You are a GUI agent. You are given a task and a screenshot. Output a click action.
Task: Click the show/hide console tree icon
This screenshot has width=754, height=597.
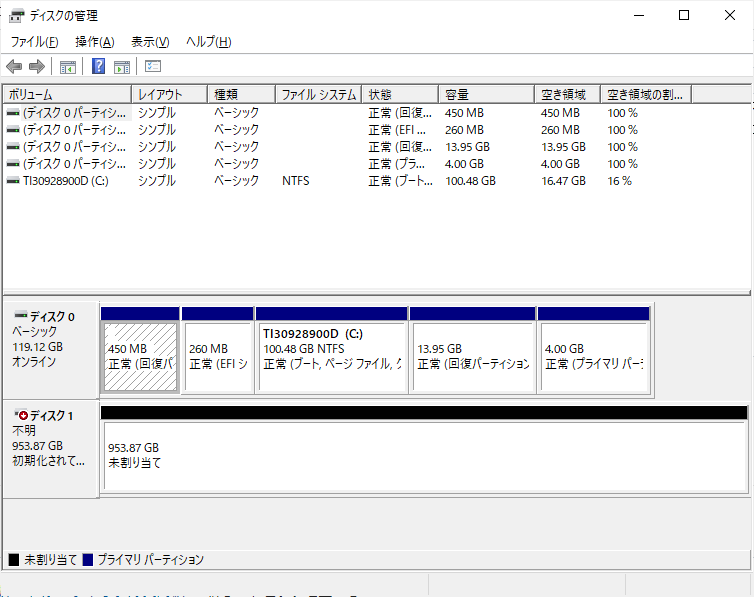click(68, 67)
